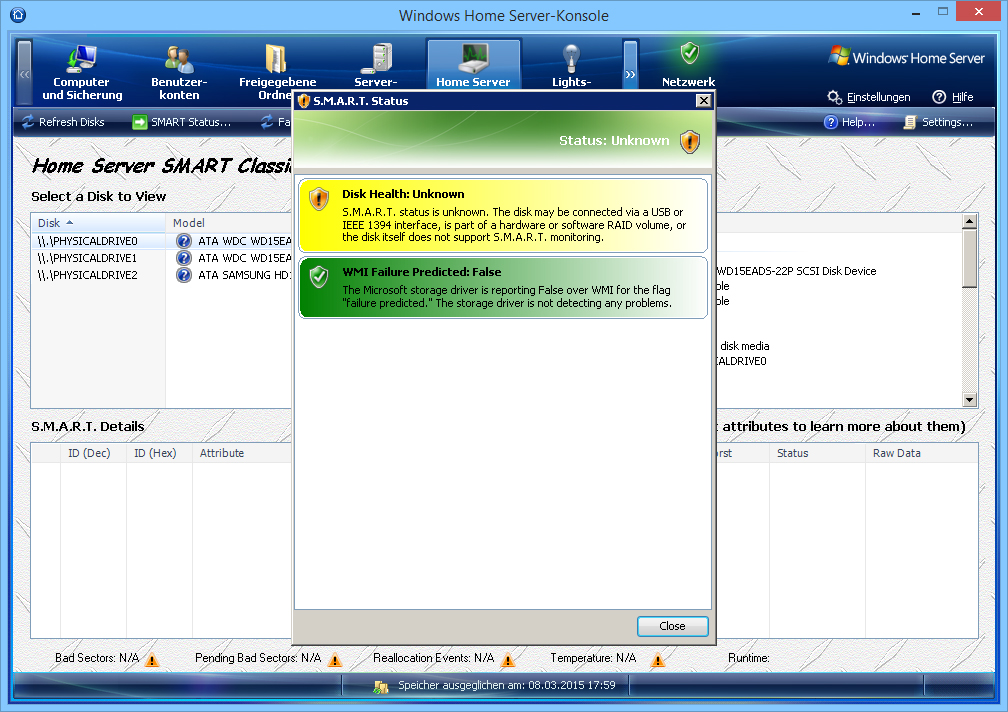Click the question icon for the Samsung disk
This screenshot has height=712, width=1008.
(184, 275)
